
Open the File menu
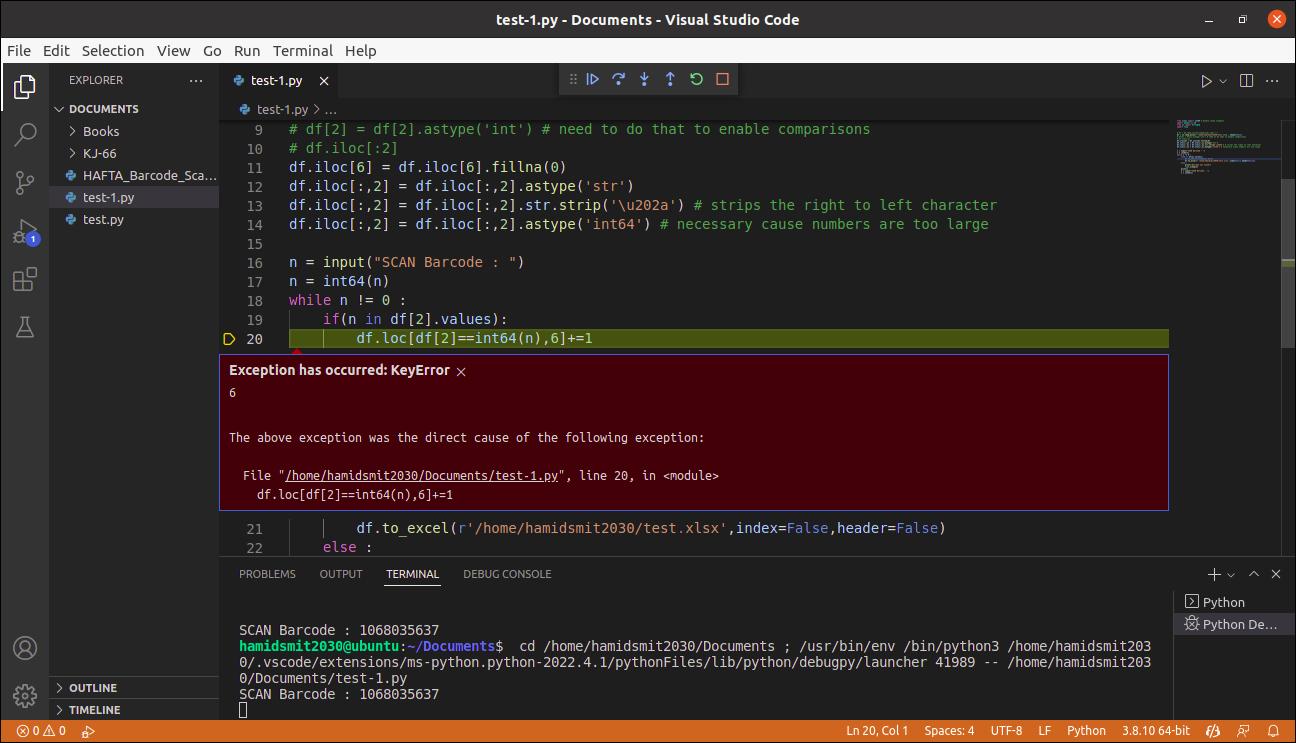19,51
